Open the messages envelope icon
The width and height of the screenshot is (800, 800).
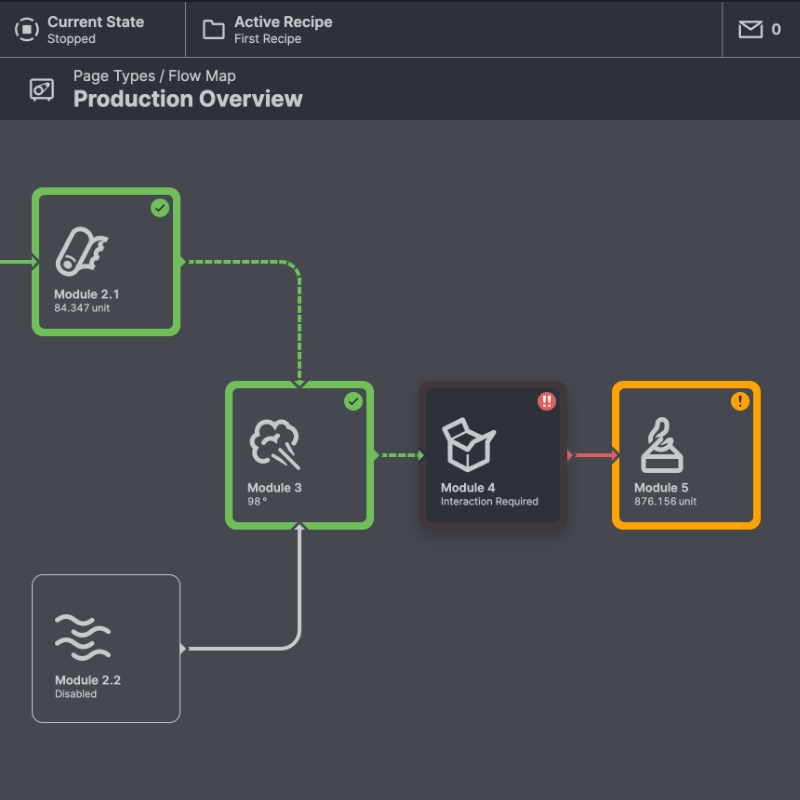point(751,29)
